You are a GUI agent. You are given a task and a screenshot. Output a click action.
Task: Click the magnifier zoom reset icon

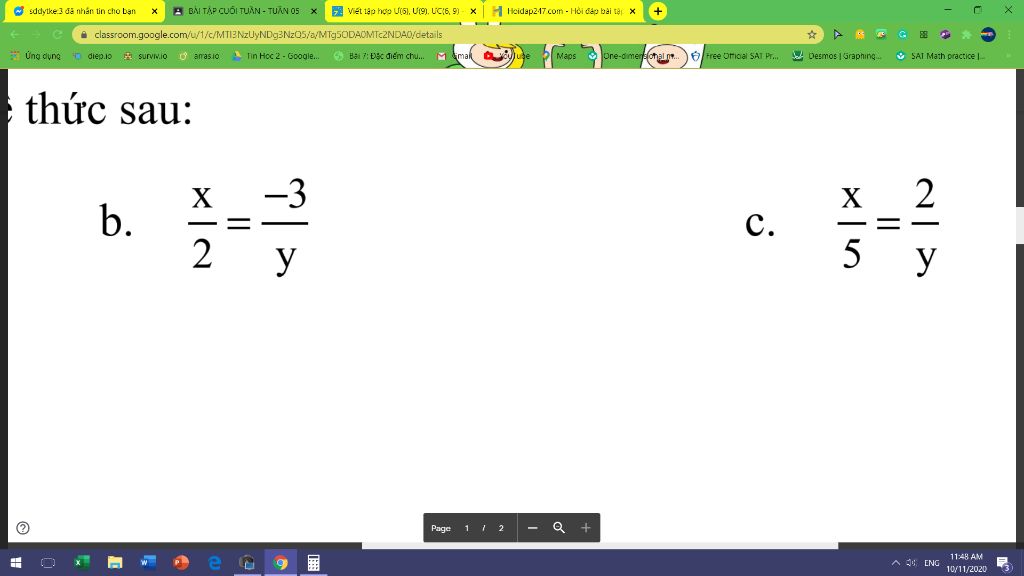click(x=559, y=528)
